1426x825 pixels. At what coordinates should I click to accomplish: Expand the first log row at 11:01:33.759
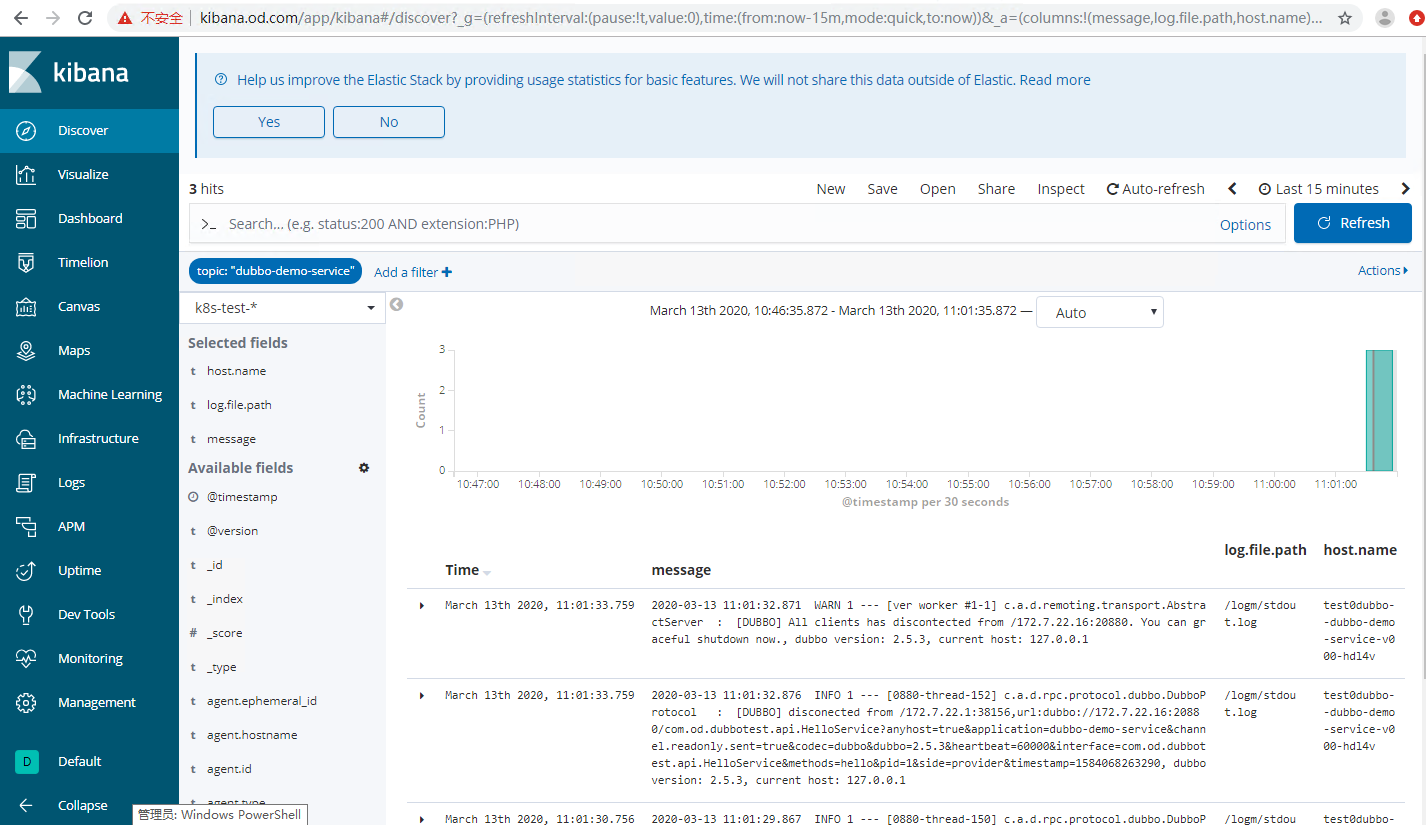[422, 606]
